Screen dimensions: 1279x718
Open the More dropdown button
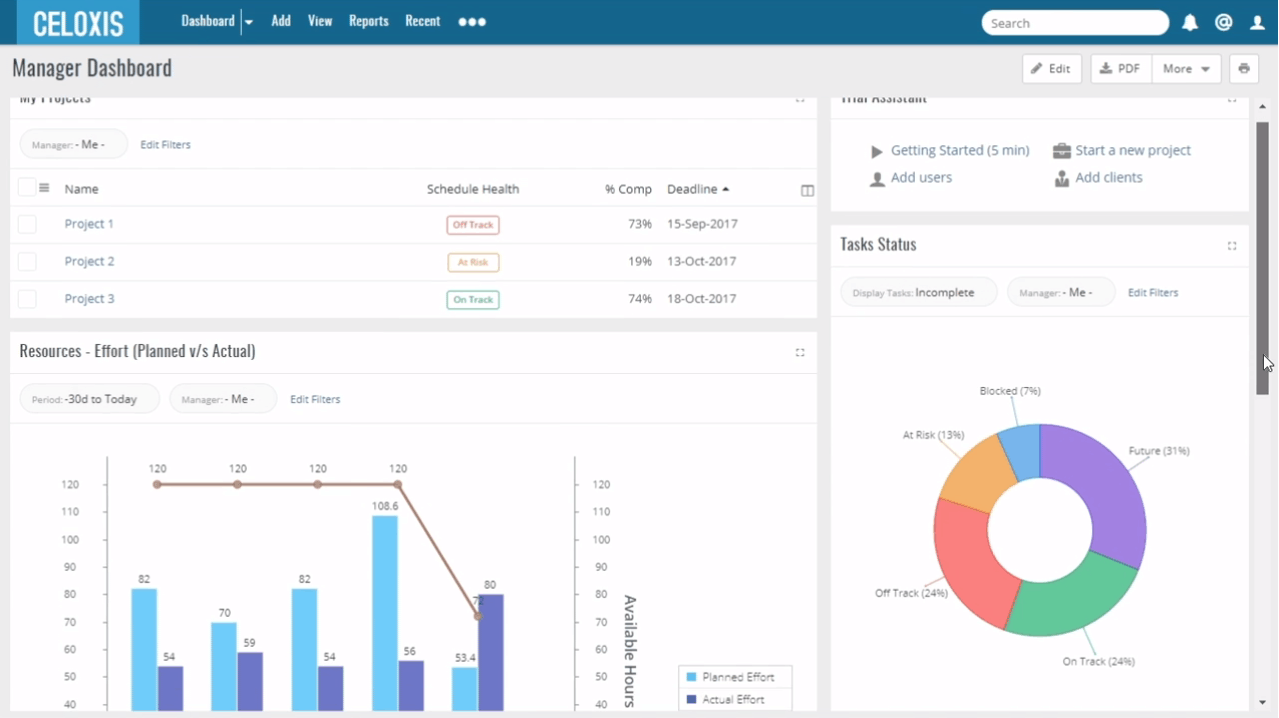[1186, 69]
